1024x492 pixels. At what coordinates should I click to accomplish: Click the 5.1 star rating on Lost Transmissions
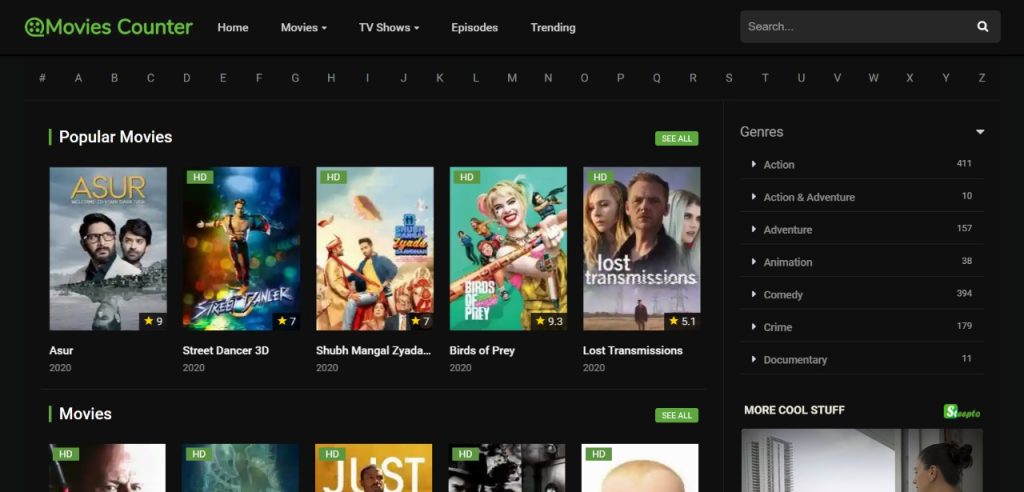coord(682,321)
